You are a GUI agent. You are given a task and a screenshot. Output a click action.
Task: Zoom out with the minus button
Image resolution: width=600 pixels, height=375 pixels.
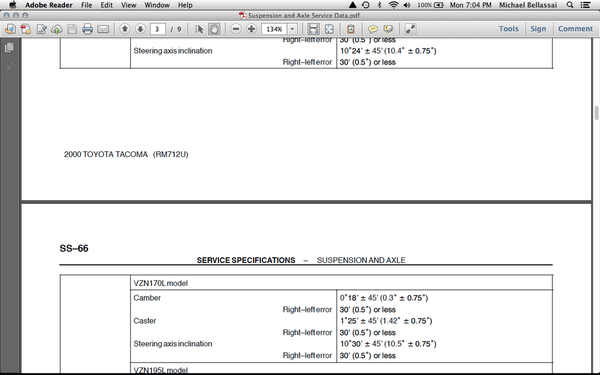(236, 29)
